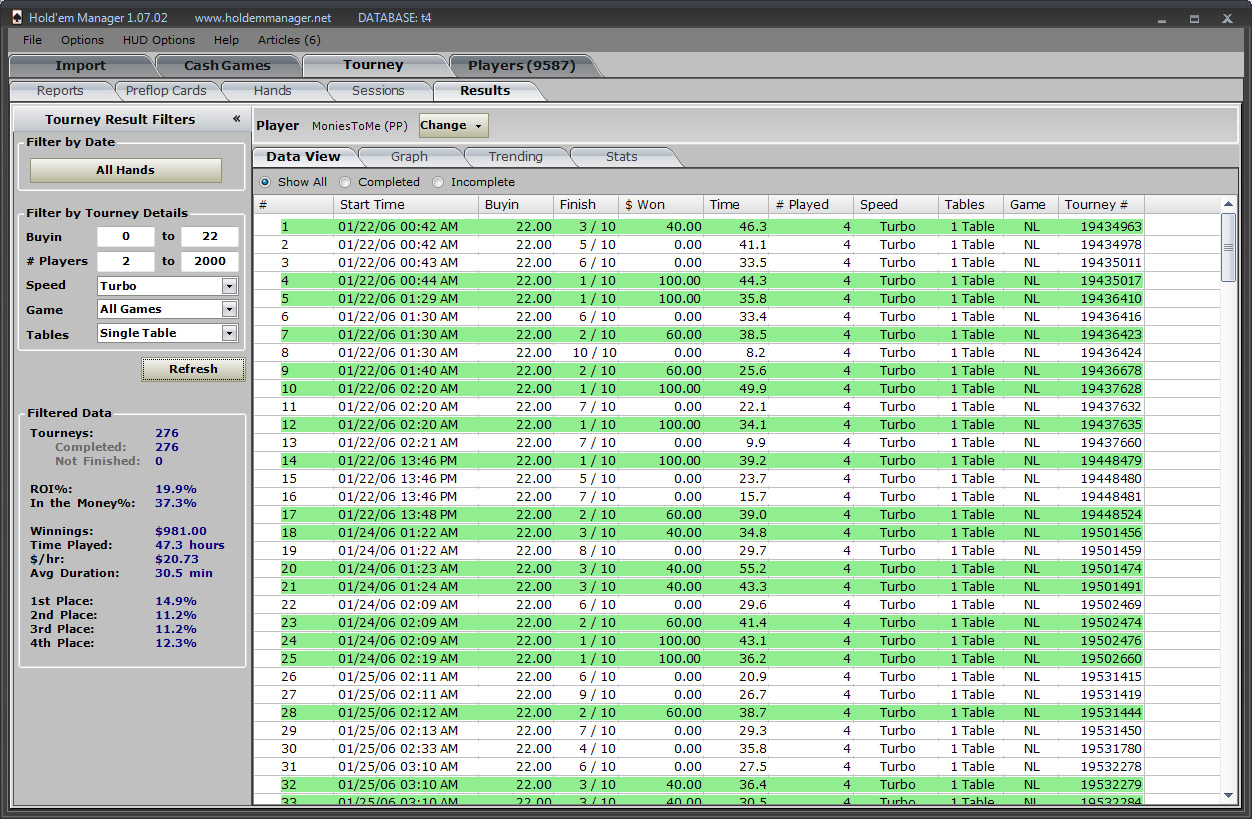Click the Buyin minimum input field
This screenshot has height=819, width=1252.
[125, 237]
